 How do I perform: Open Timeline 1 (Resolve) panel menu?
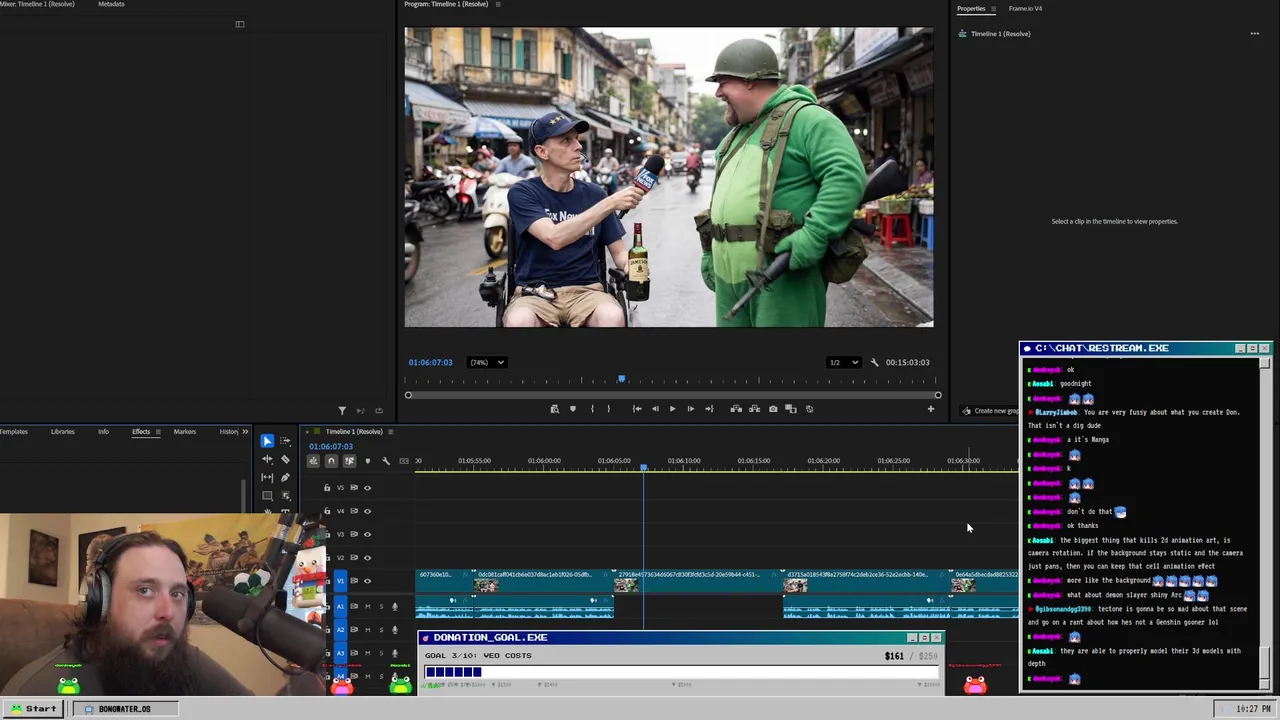391,432
